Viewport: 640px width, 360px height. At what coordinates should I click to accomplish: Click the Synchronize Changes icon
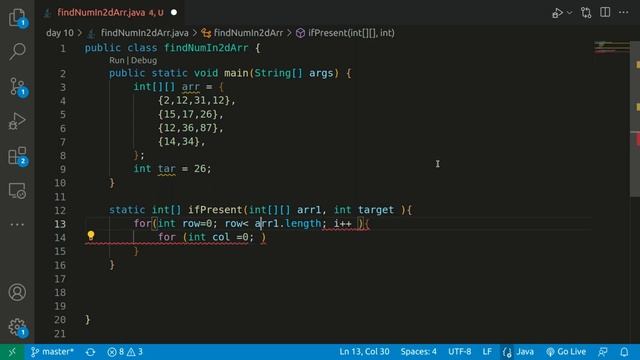click(90, 352)
